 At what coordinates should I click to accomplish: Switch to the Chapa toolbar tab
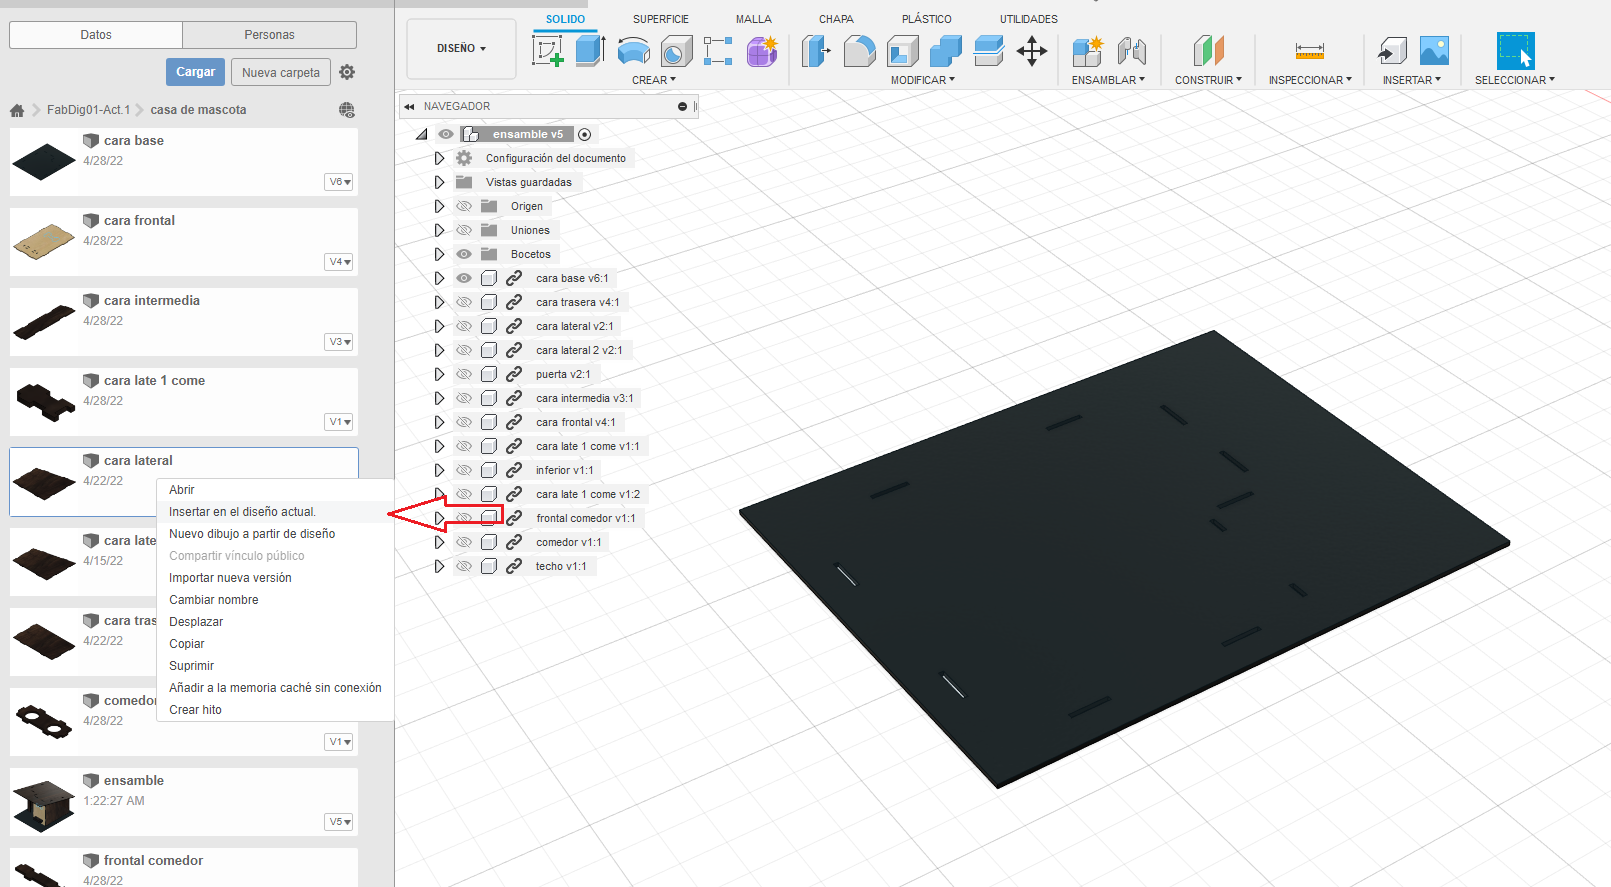tap(836, 19)
